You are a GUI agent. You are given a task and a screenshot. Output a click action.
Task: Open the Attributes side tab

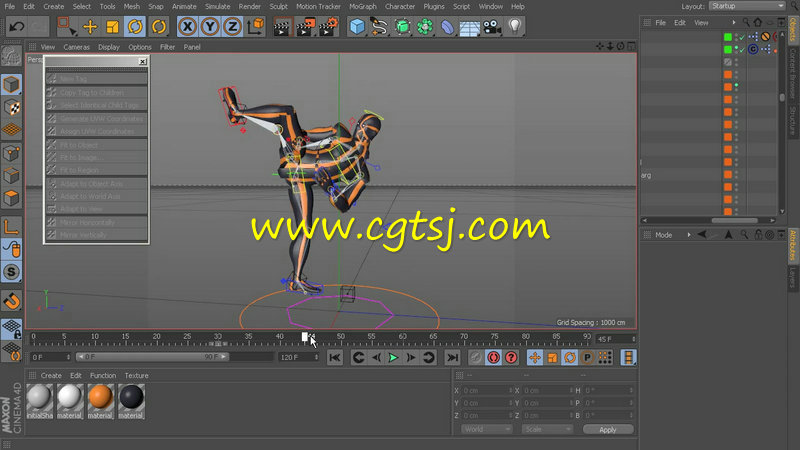tap(793, 246)
